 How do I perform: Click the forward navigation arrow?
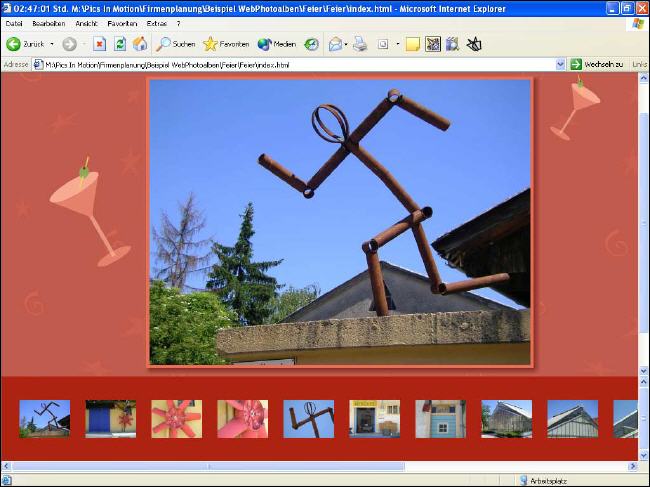click(68, 44)
